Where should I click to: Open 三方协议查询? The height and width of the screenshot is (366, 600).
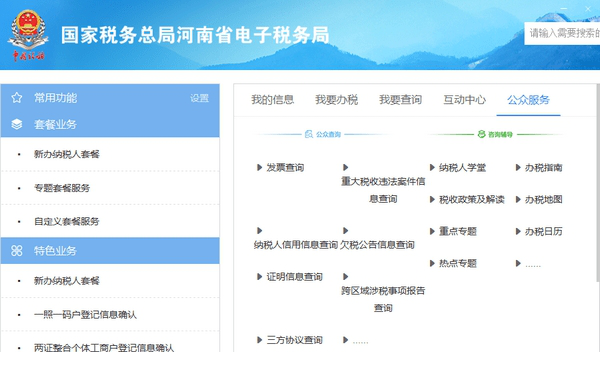[295, 340]
